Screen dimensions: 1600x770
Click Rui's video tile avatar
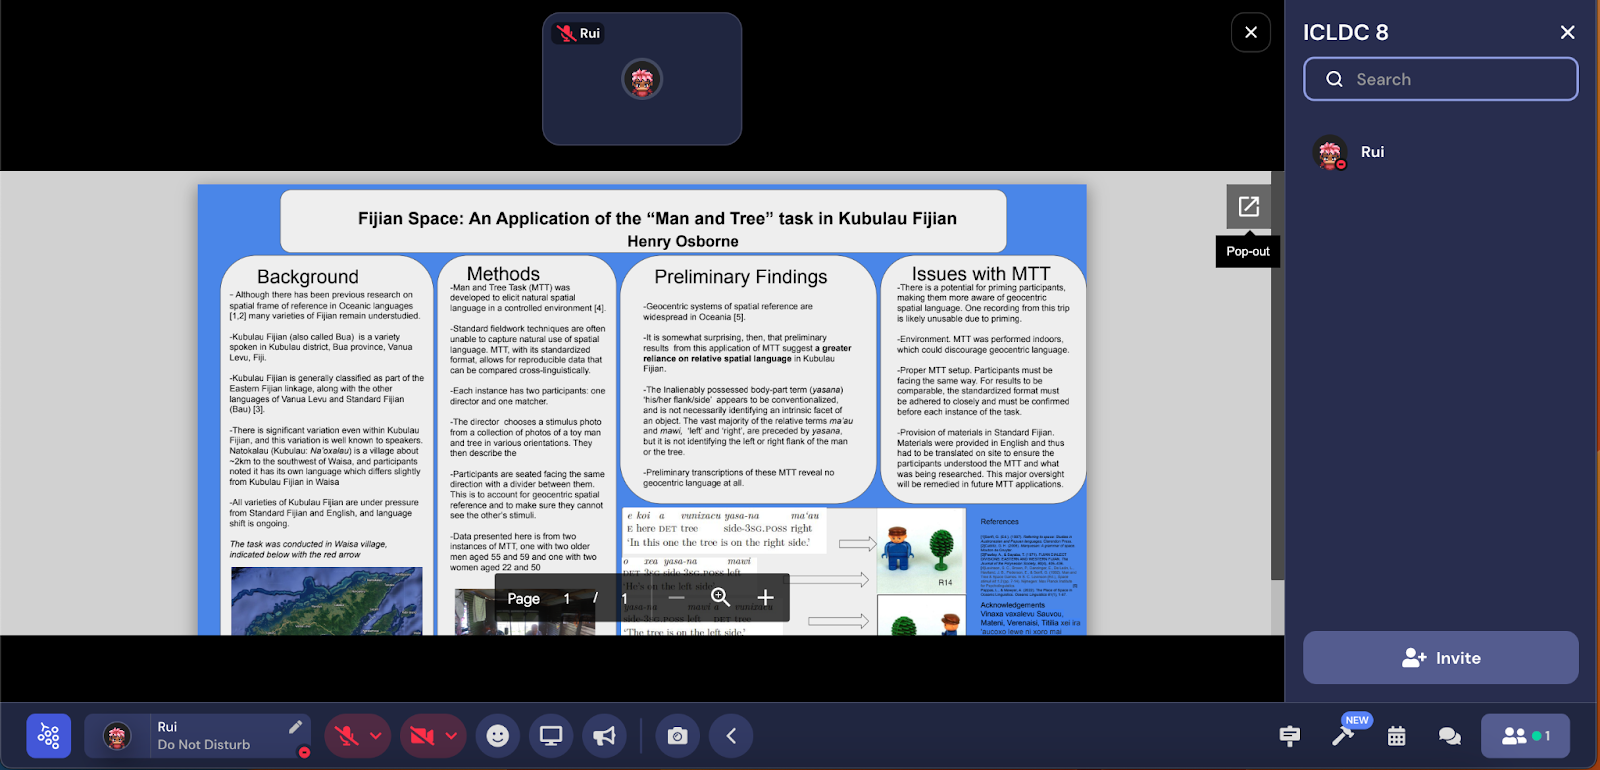pos(642,79)
